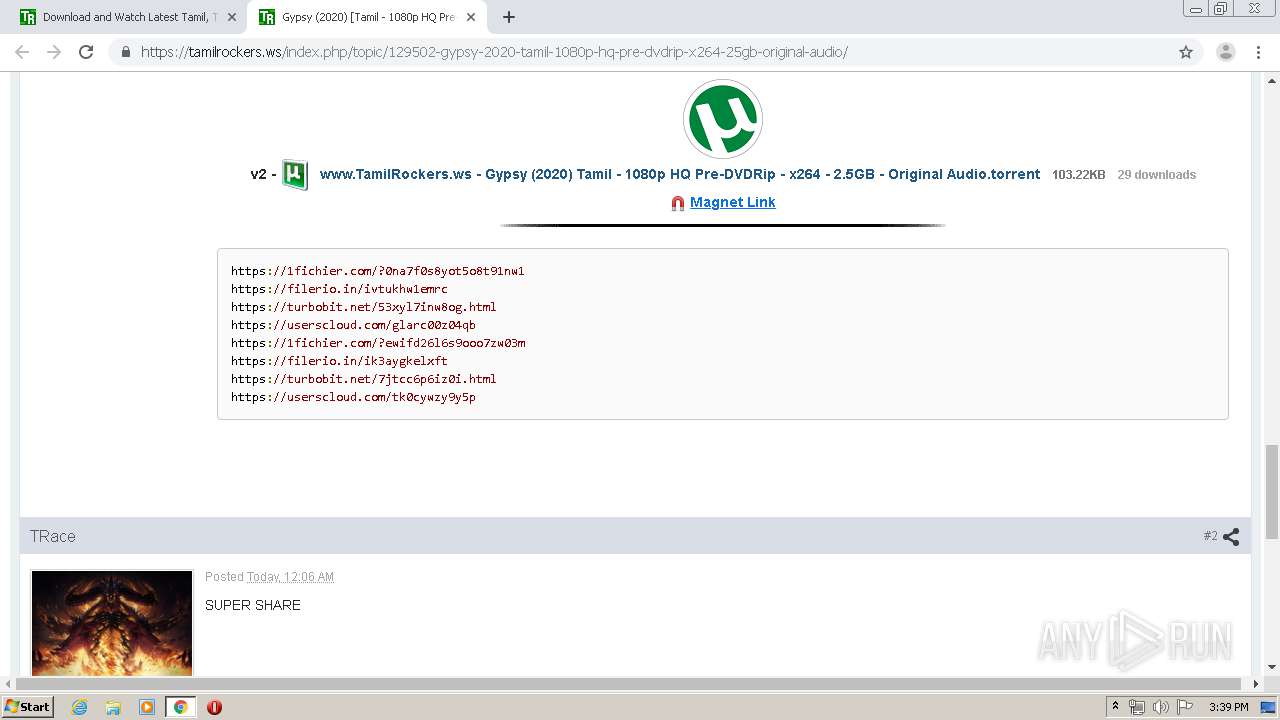Click the vertical scrollbar down arrow
Image resolution: width=1280 pixels, height=720 pixels.
[1272, 667]
